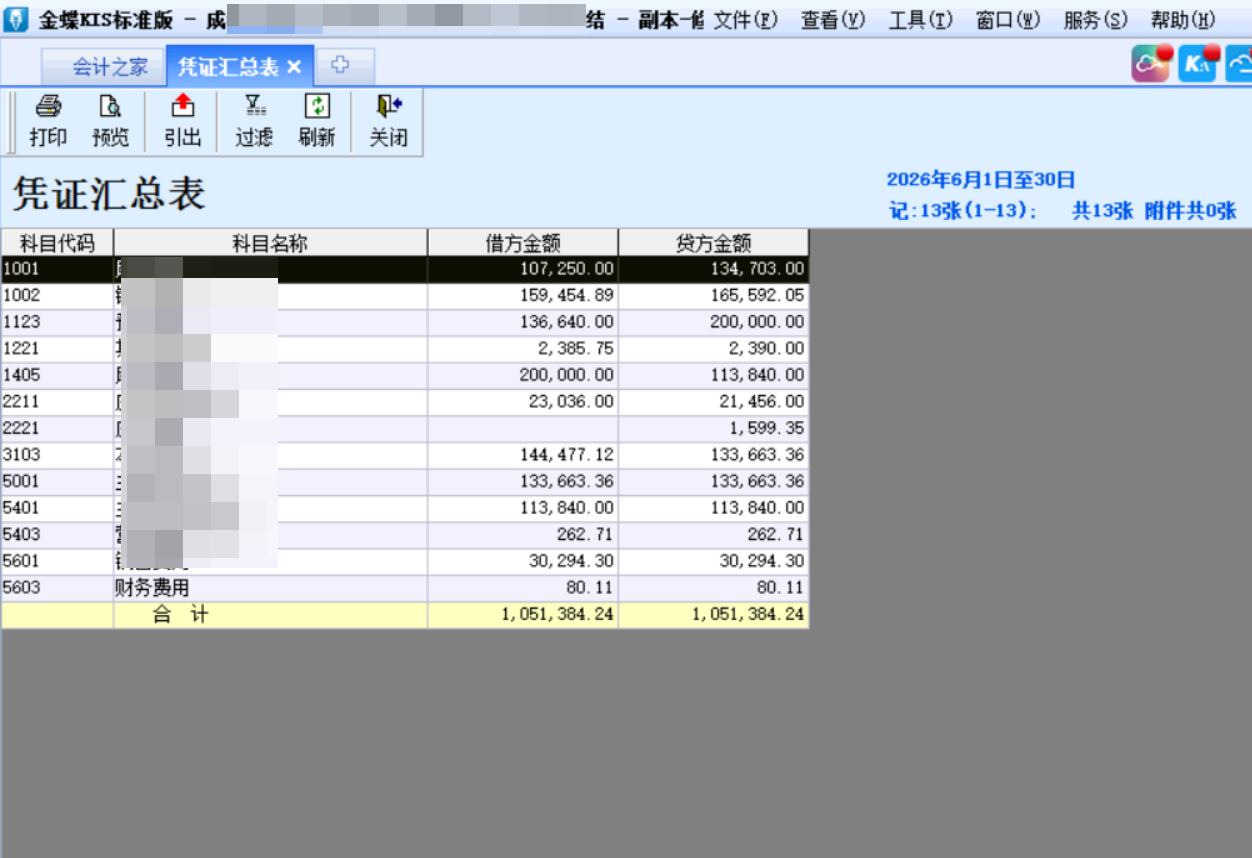Click the Kingdee app icon in title bar
This screenshot has width=1252, height=858.
[x=16, y=20]
